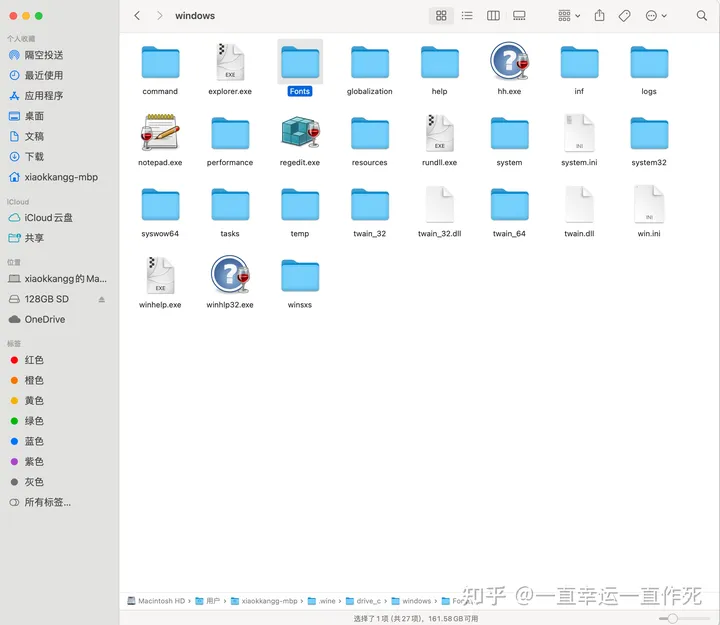Open the twain_64 folder
This screenshot has height=625, width=720.
tap(509, 205)
